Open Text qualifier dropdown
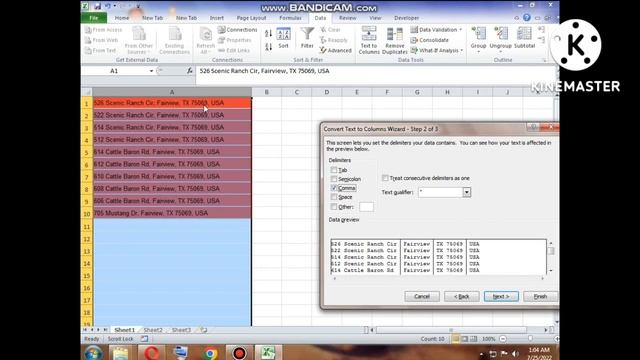Screen dimensions: 640x360 [x=467, y=192]
